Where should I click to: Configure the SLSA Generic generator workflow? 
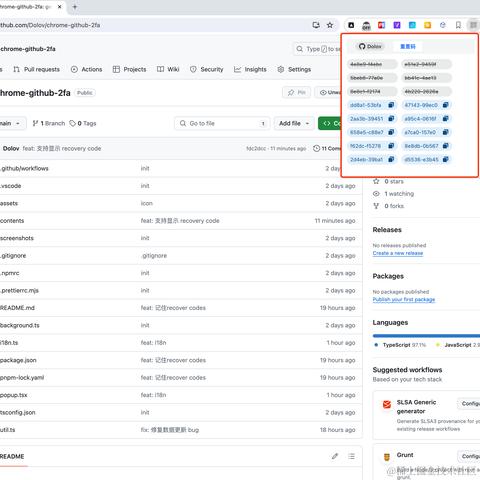(469, 404)
